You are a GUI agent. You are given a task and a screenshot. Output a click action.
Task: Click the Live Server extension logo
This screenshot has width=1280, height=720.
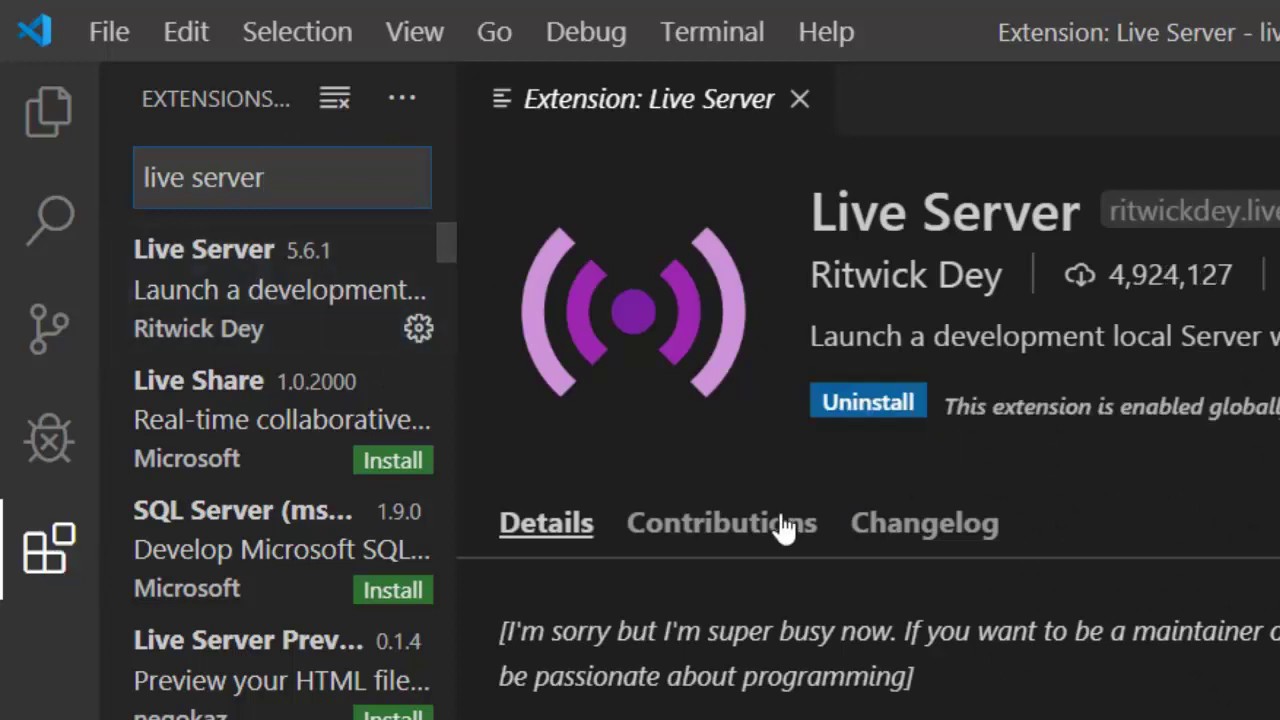(633, 311)
